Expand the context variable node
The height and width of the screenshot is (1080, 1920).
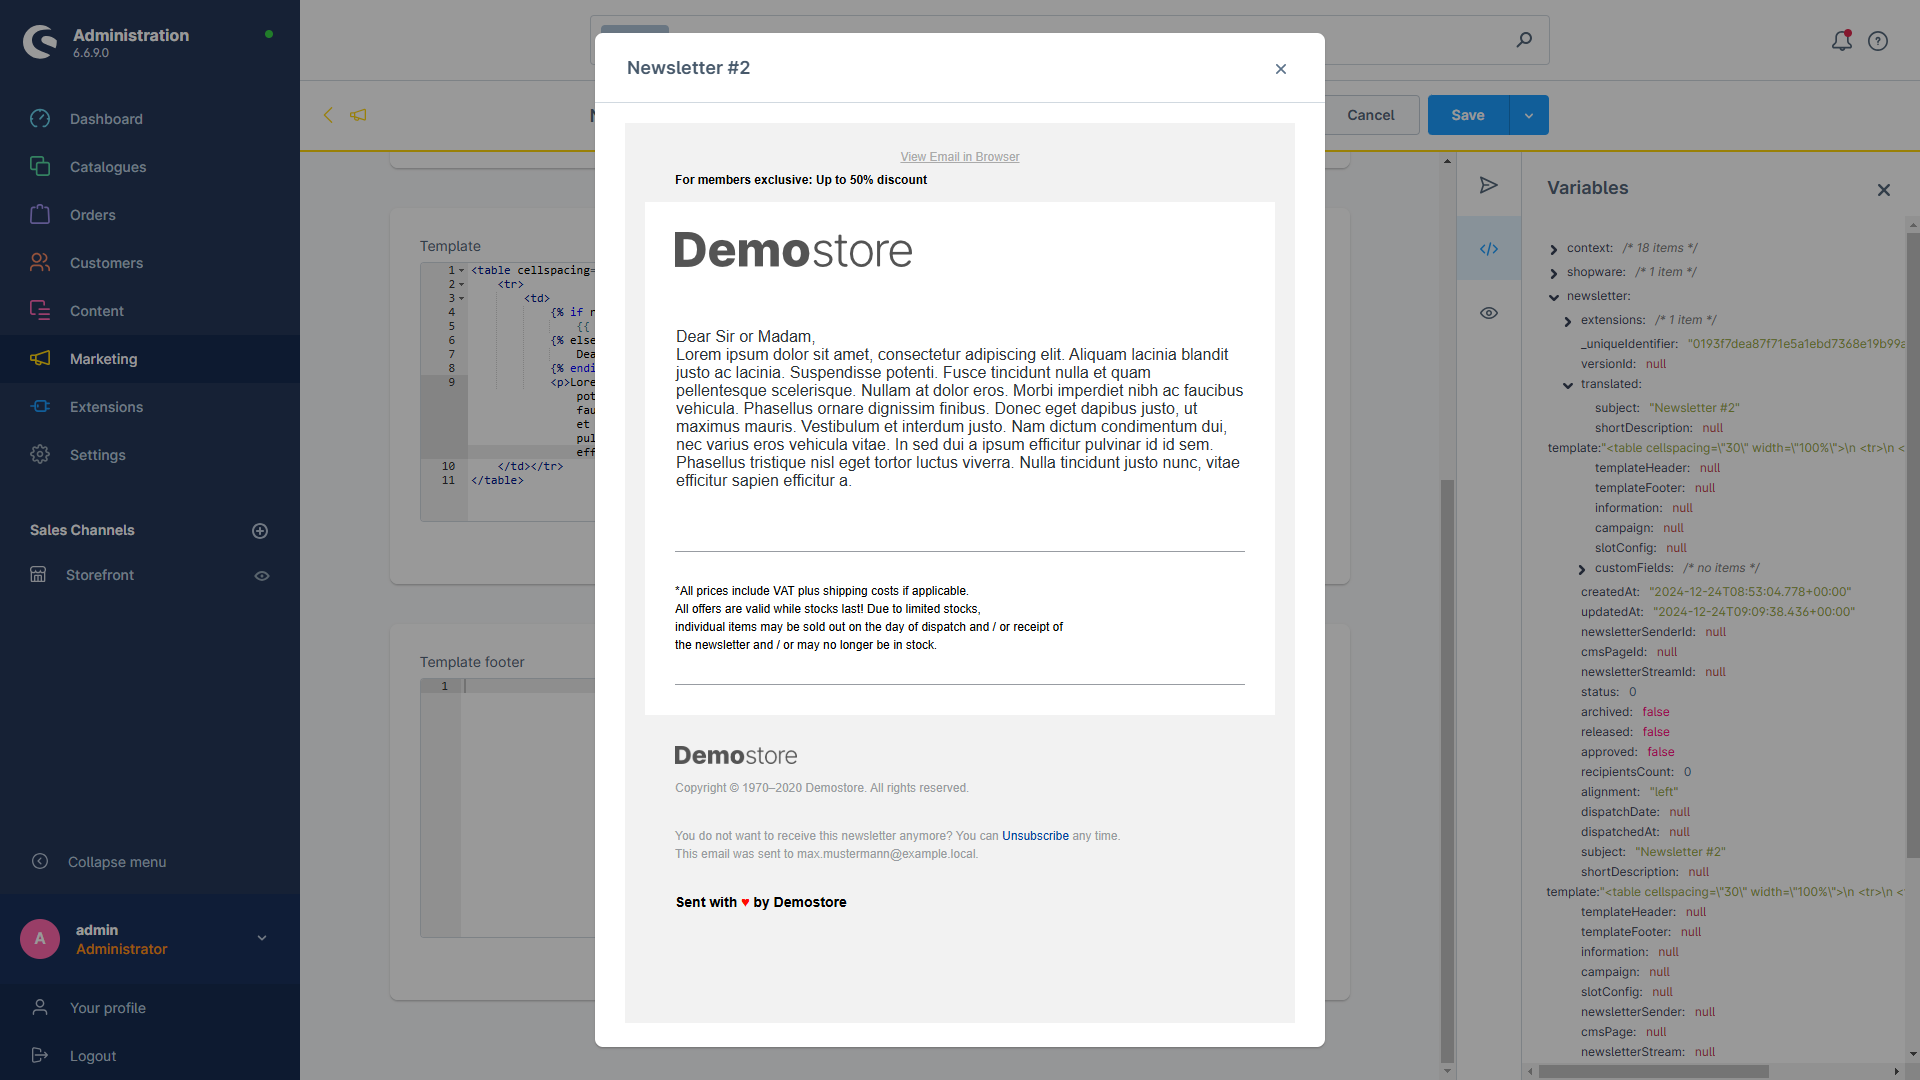pyautogui.click(x=1554, y=249)
